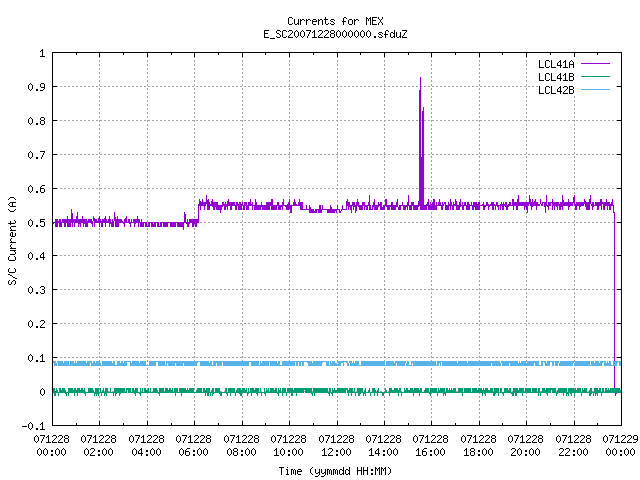The image size is (640, 480).
Task: Click the green LCL41B legend line sample
Action: click(x=595, y=77)
